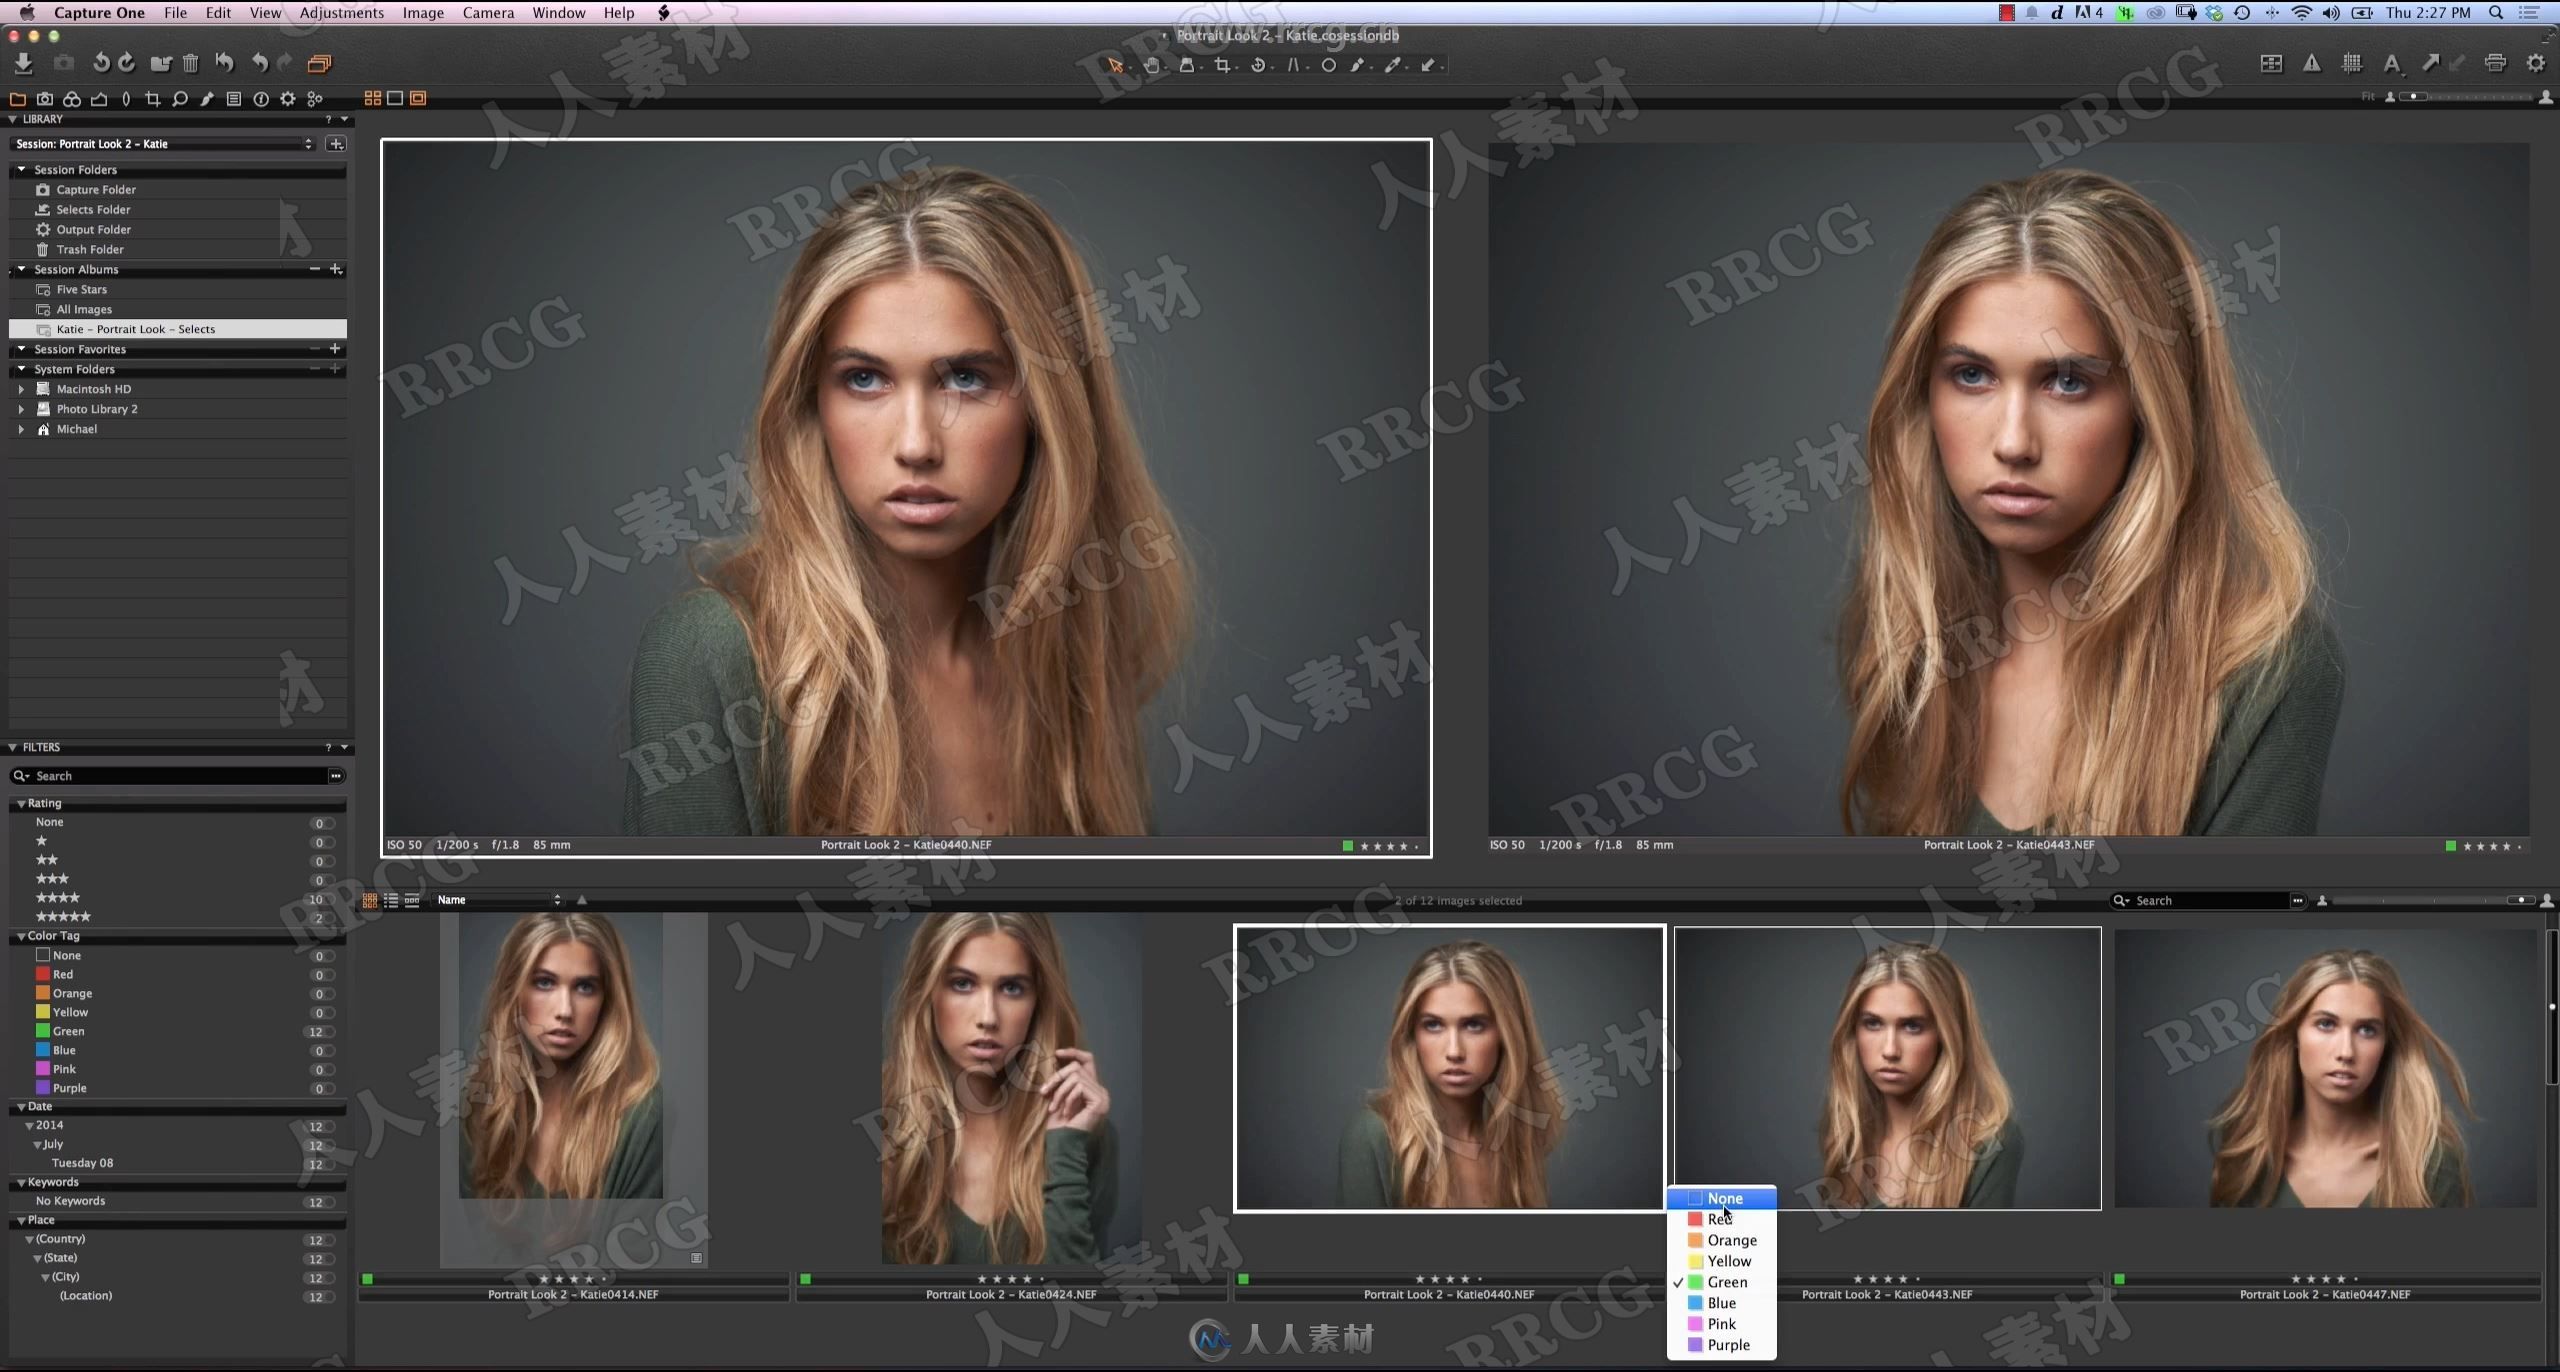Expand the Date filter section
The width and height of the screenshot is (2560, 1372).
tap(19, 1106)
